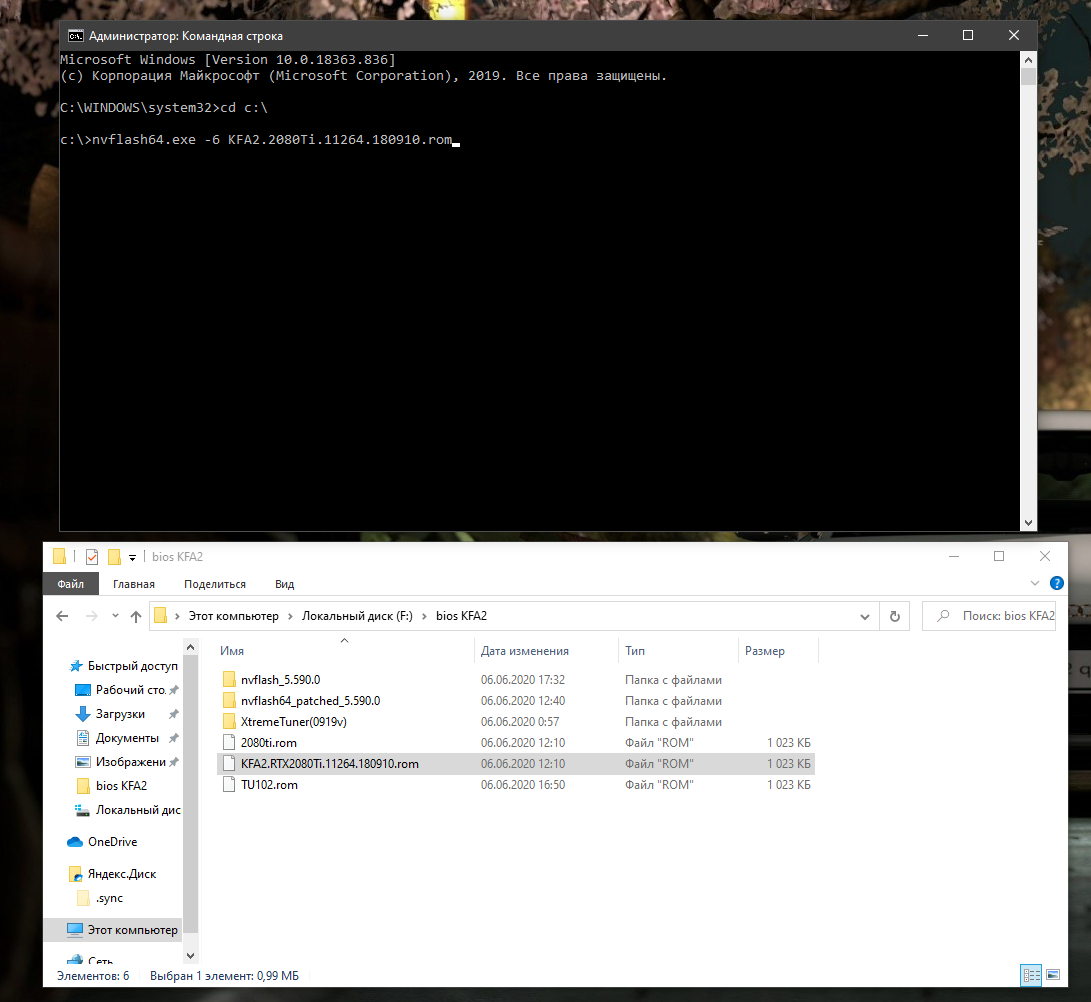Open Customize Quick Access Toolbar dropdown
1091x1002 pixels.
tap(132, 557)
